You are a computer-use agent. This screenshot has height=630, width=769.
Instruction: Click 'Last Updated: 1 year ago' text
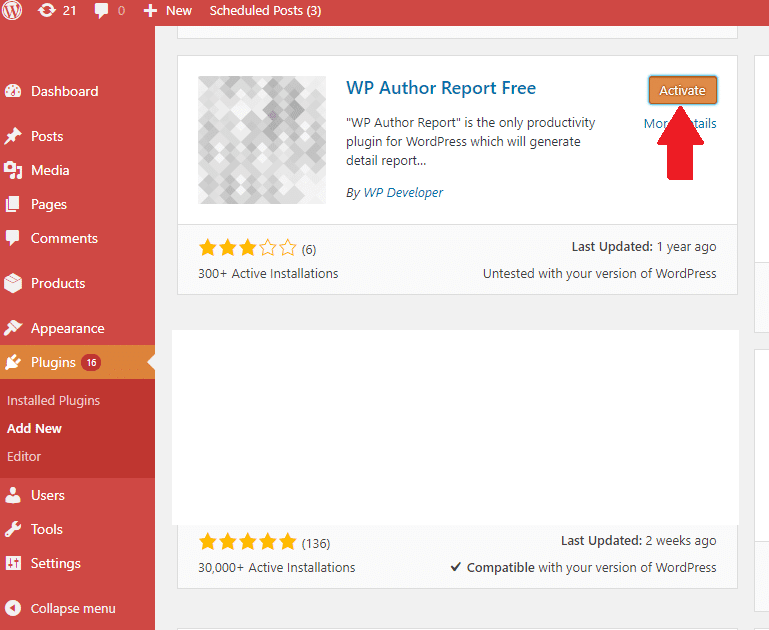pos(644,247)
